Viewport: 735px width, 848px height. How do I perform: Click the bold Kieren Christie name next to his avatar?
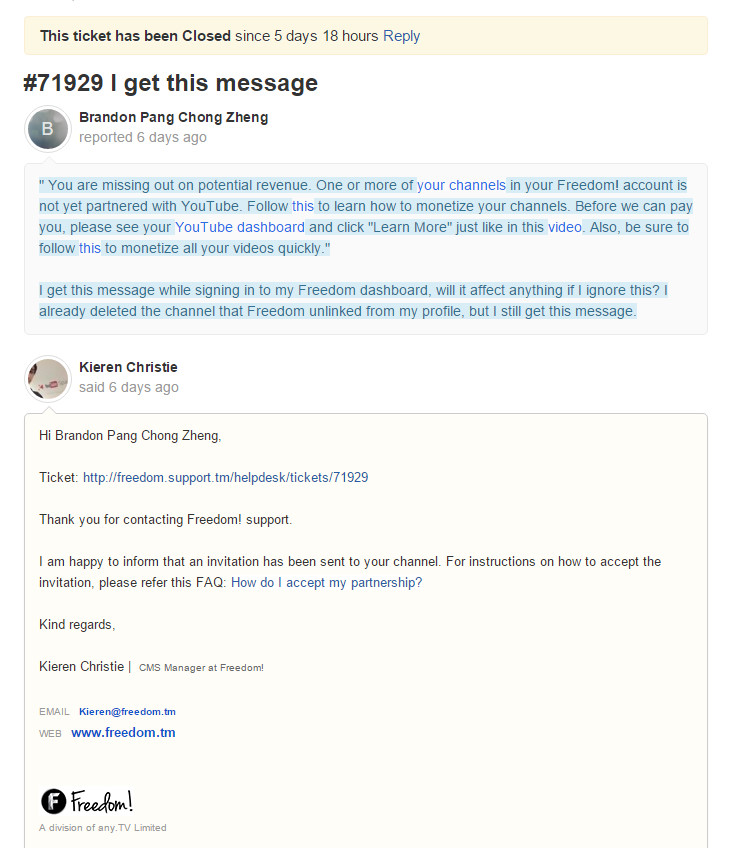click(128, 367)
